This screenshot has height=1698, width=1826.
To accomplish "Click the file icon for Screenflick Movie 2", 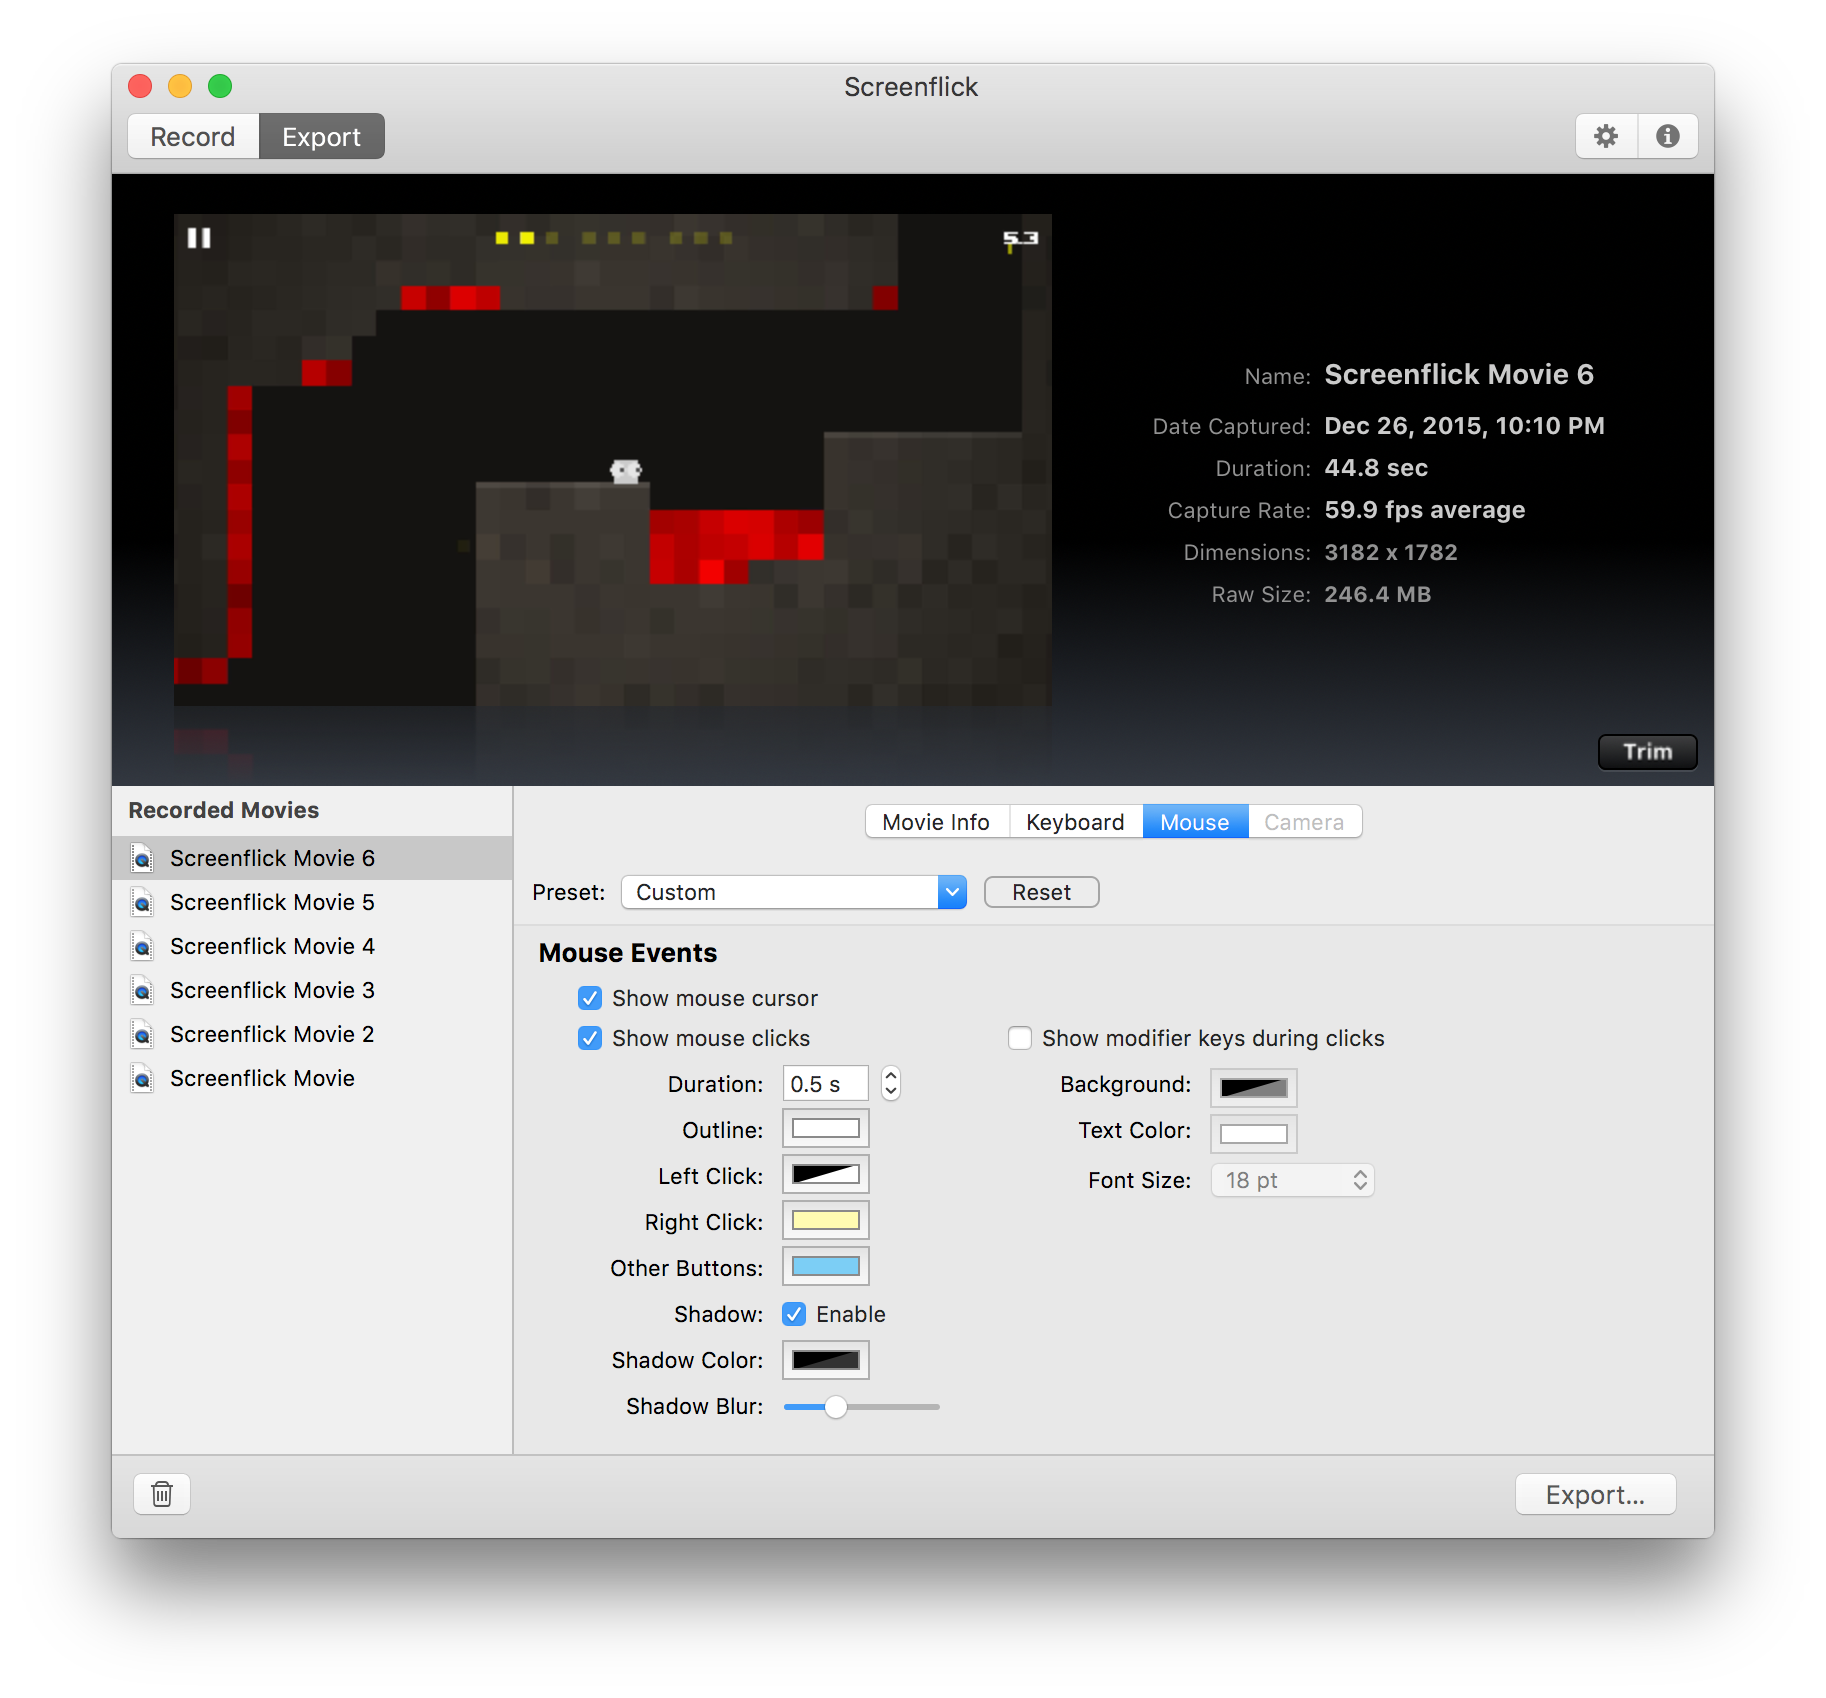I will (143, 1034).
